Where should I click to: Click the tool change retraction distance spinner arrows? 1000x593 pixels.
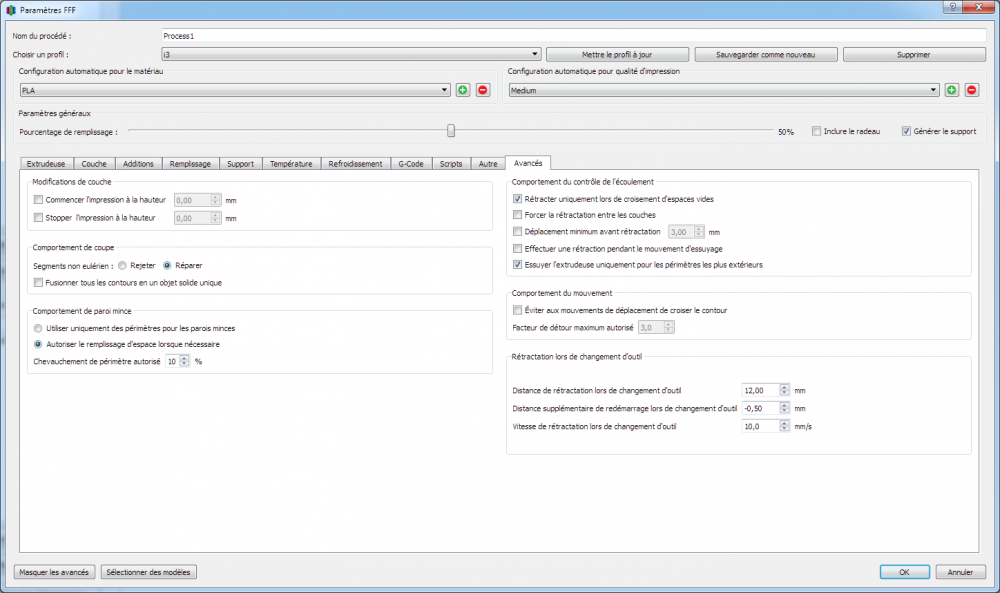(x=784, y=390)
